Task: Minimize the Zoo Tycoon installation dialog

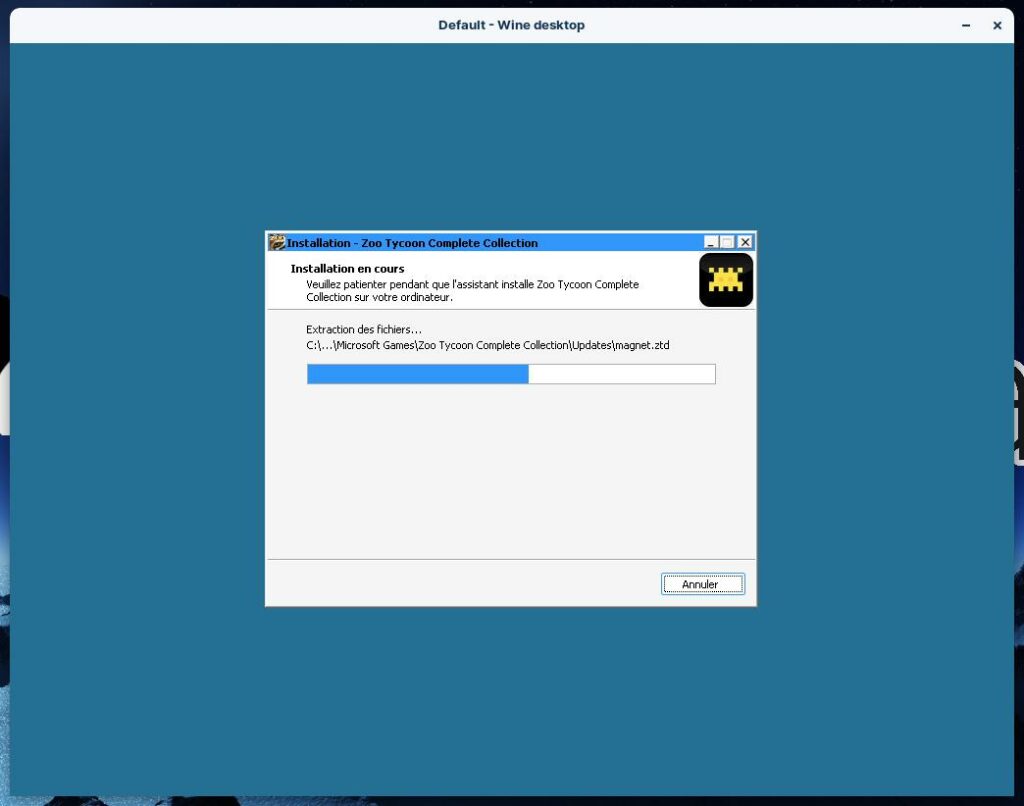Action: click(711, 242)
